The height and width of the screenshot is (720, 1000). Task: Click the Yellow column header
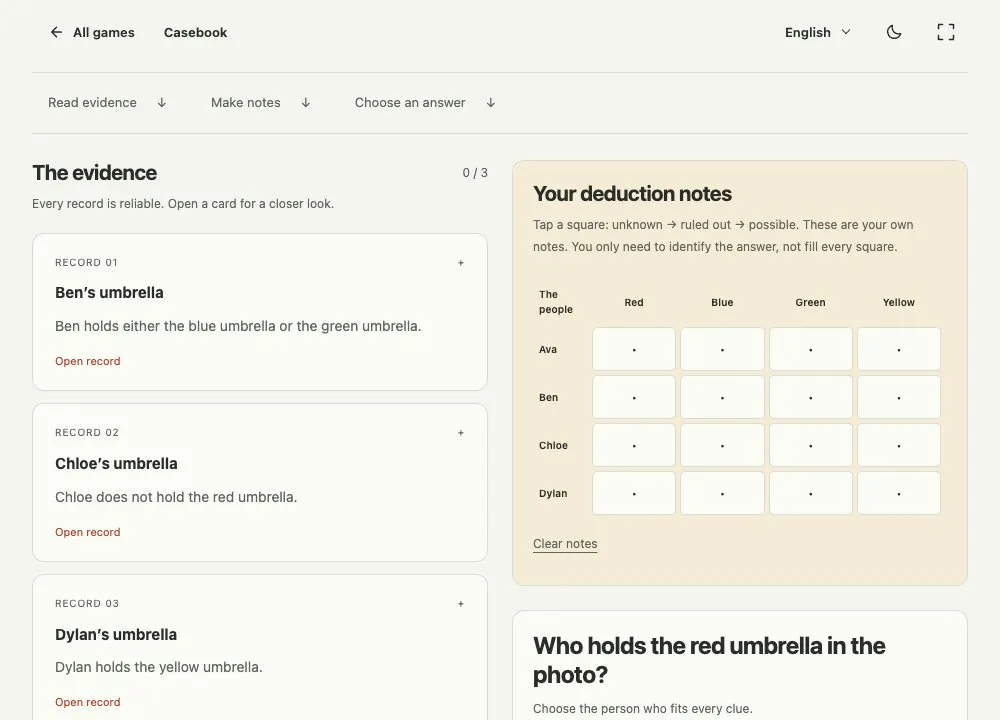coord(899,302)
